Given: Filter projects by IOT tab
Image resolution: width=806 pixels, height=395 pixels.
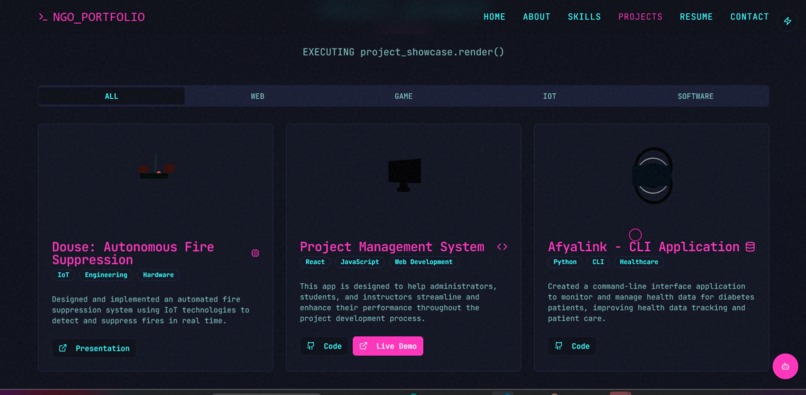Looking at the screenshot, I should pos(549,96).
